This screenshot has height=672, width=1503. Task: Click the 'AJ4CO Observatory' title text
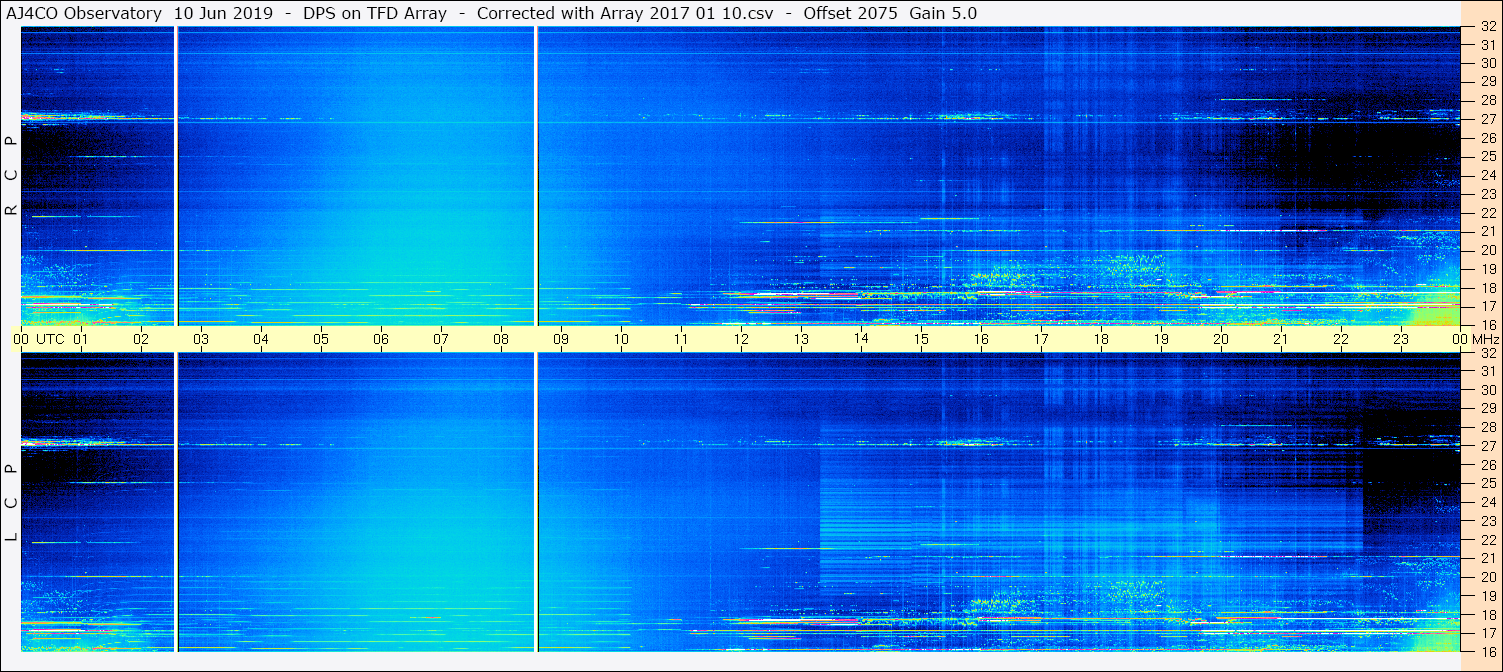point(84,14)
